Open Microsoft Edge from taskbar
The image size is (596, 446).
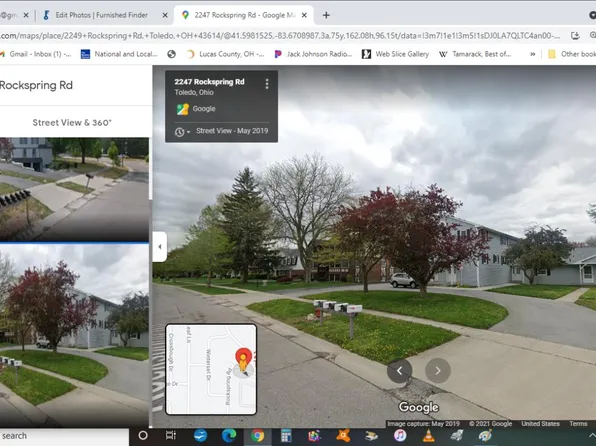[229, 435]
